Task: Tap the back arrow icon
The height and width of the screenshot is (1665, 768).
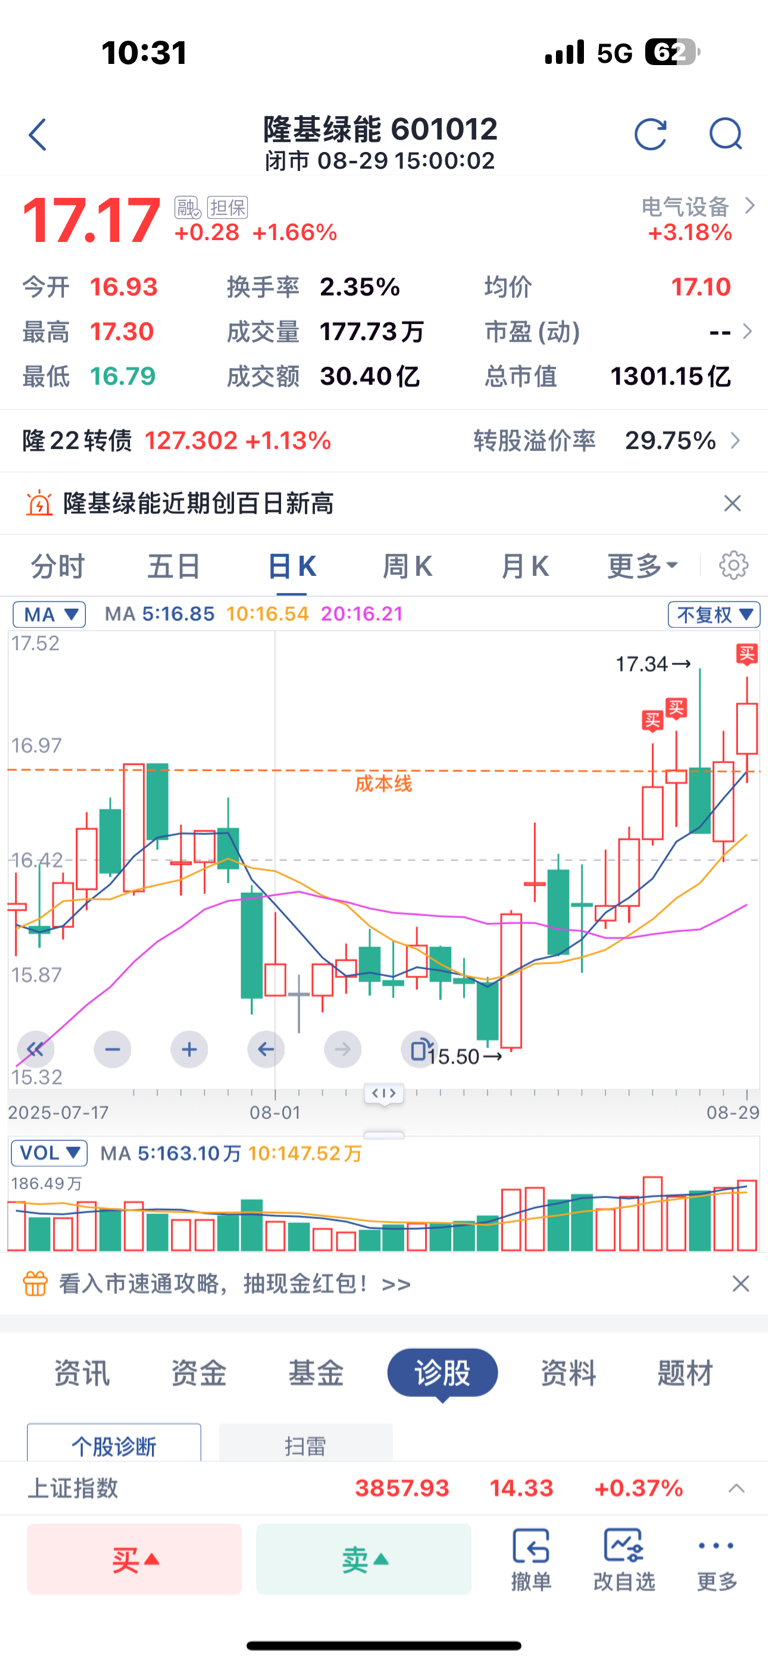Action: (x=38, y=134)
